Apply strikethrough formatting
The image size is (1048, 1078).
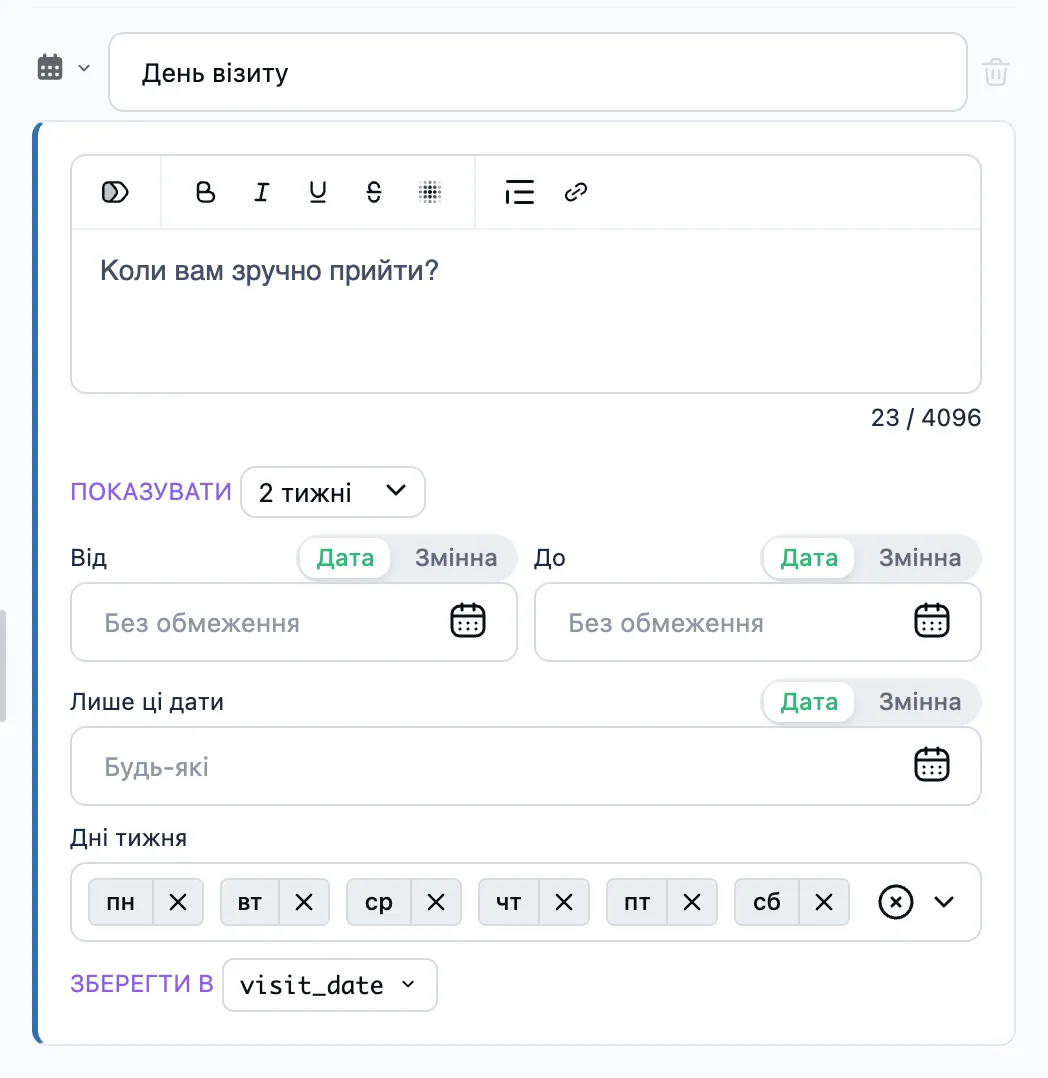[x=373, y=192]
